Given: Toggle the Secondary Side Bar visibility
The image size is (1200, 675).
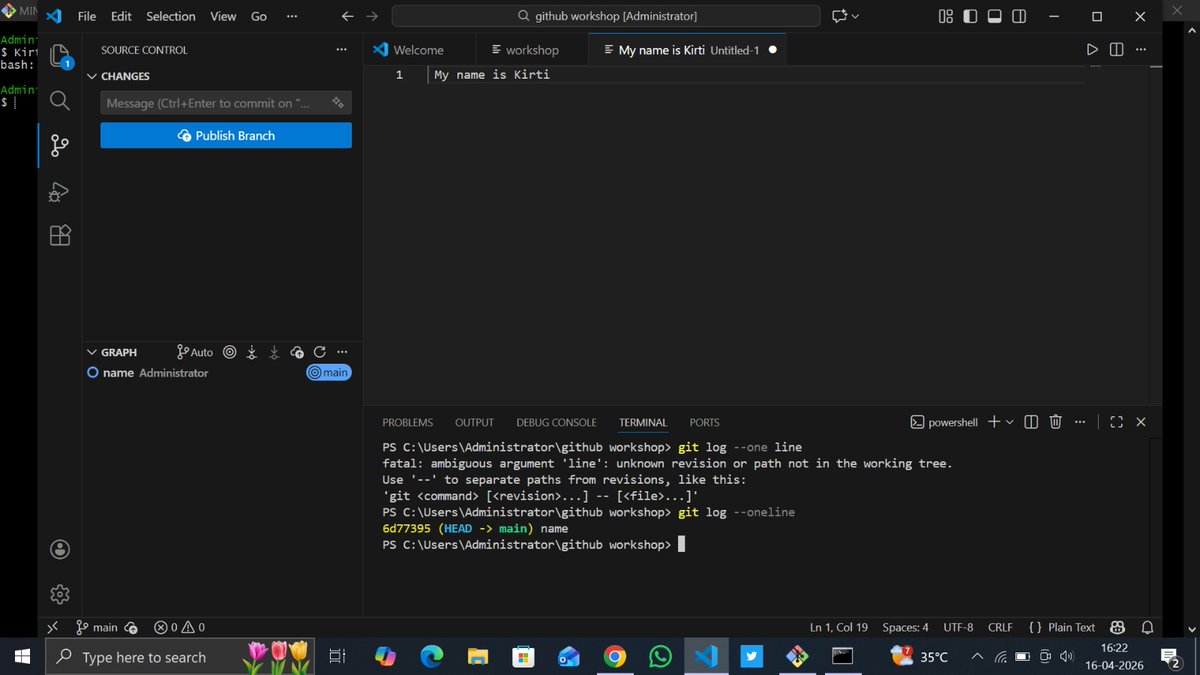Looking at the screenshot, I should 1019,16.
